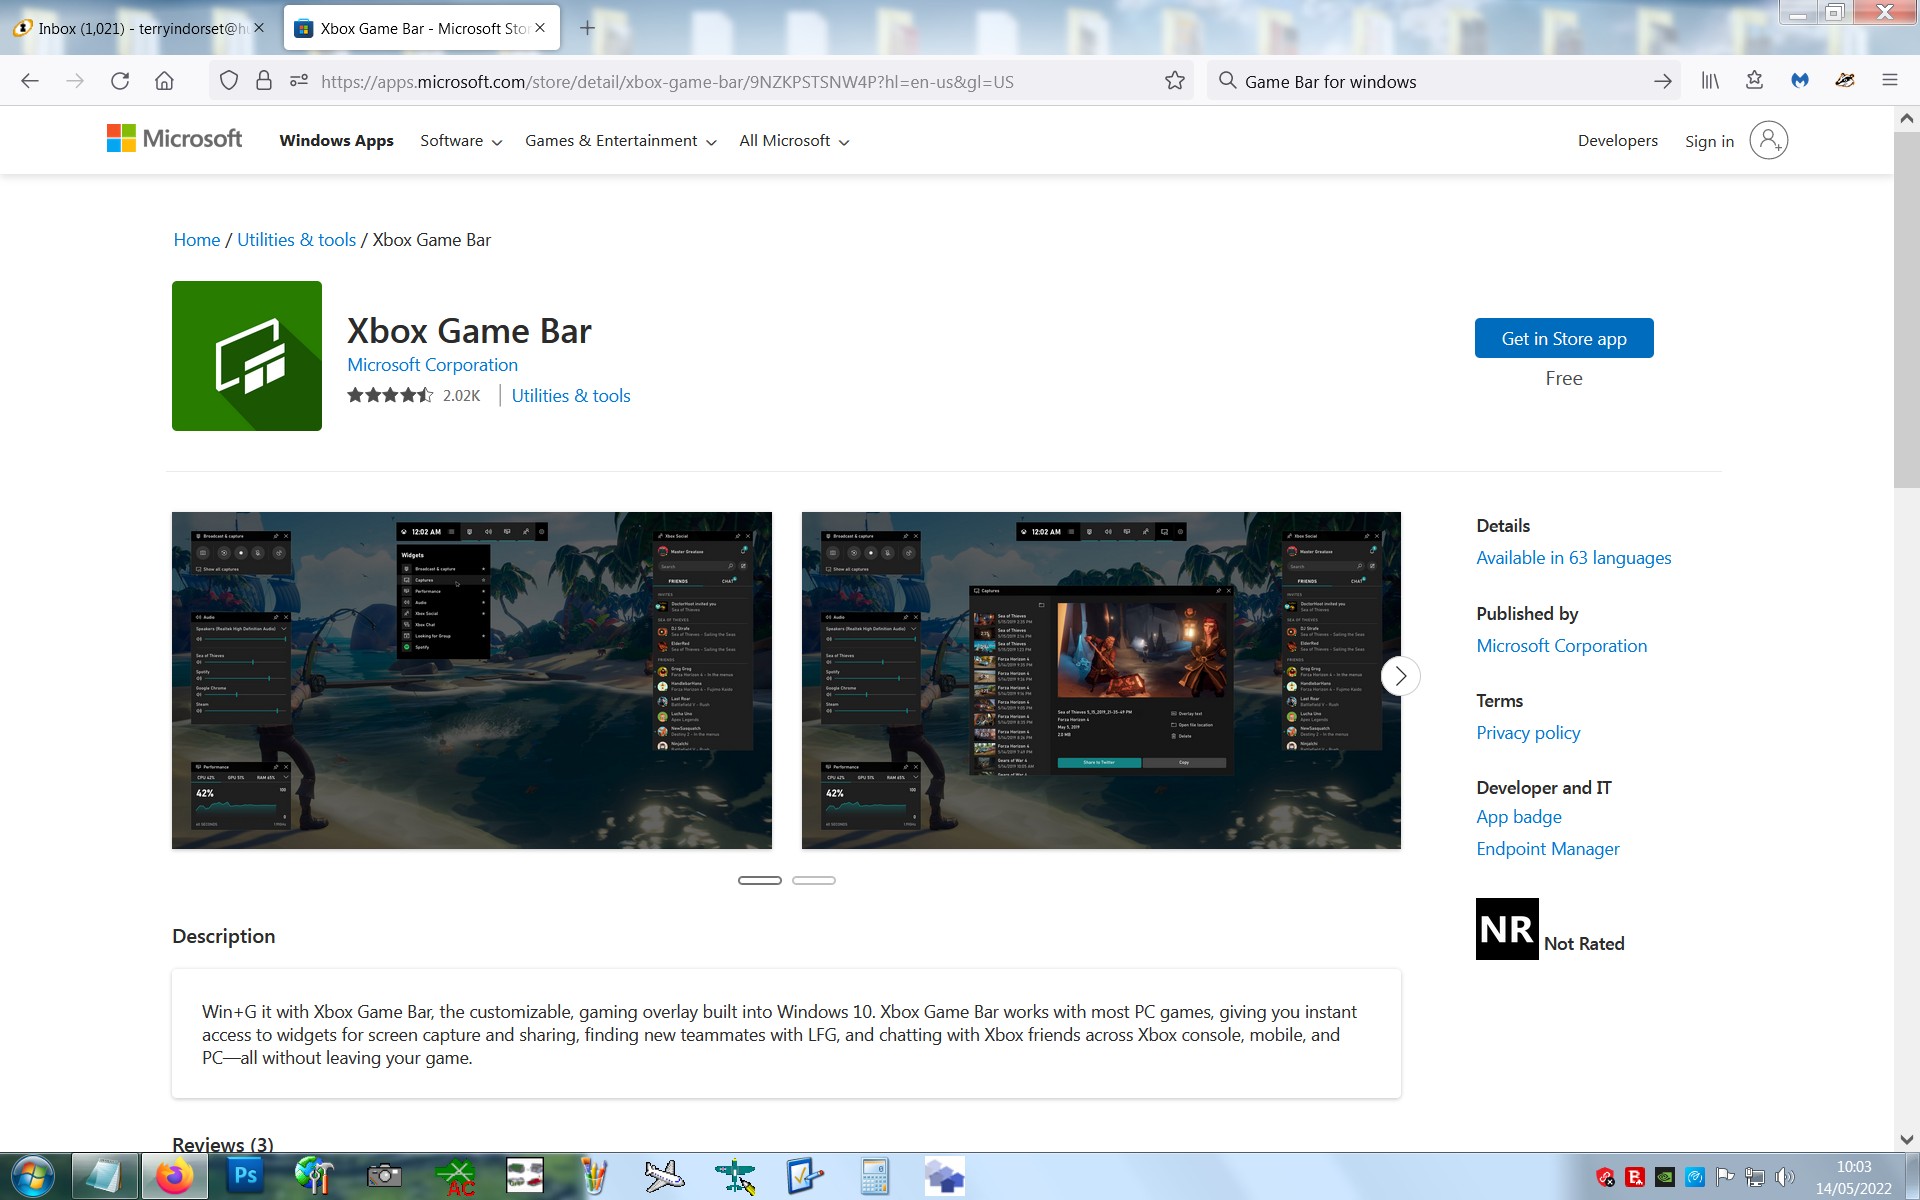Open first Game Bar widgets screenshot
Image resolution: width=1920 pixels, height=1200 pixels.
472,680
